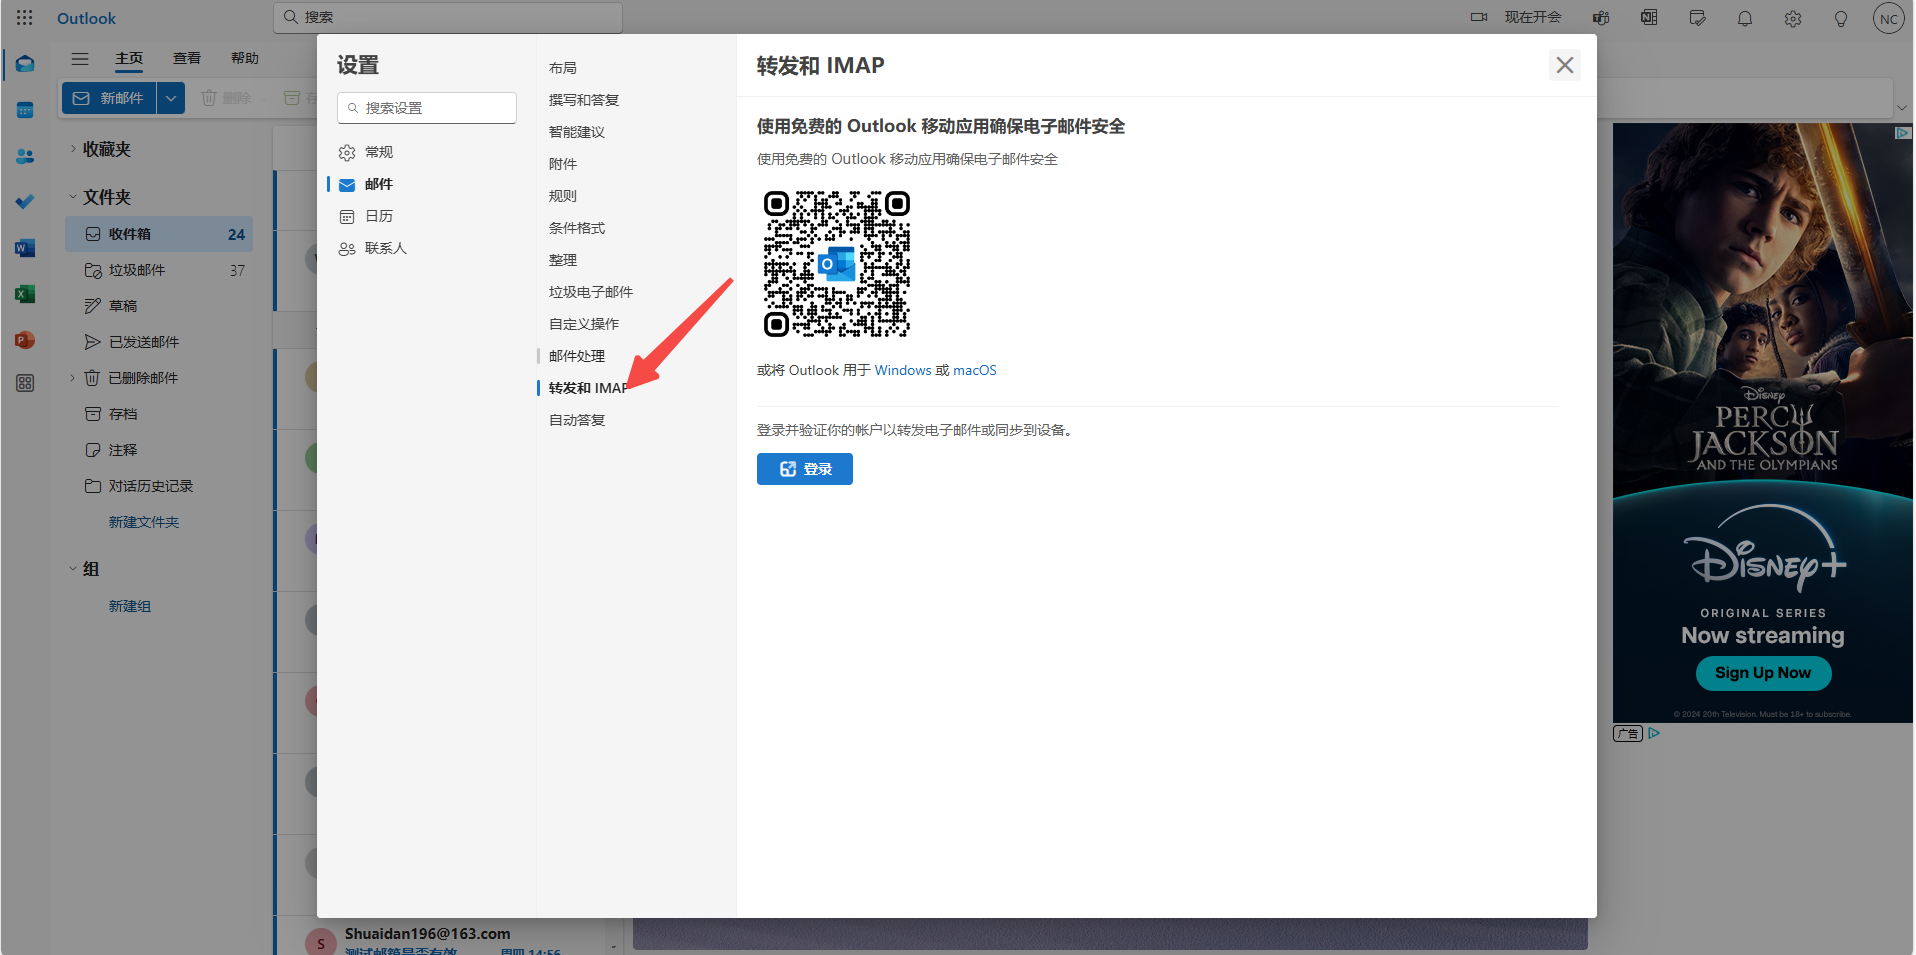1916x955 pixels.
Task: Open the Drafts (草稿) folder
Action: coord(159,306)
